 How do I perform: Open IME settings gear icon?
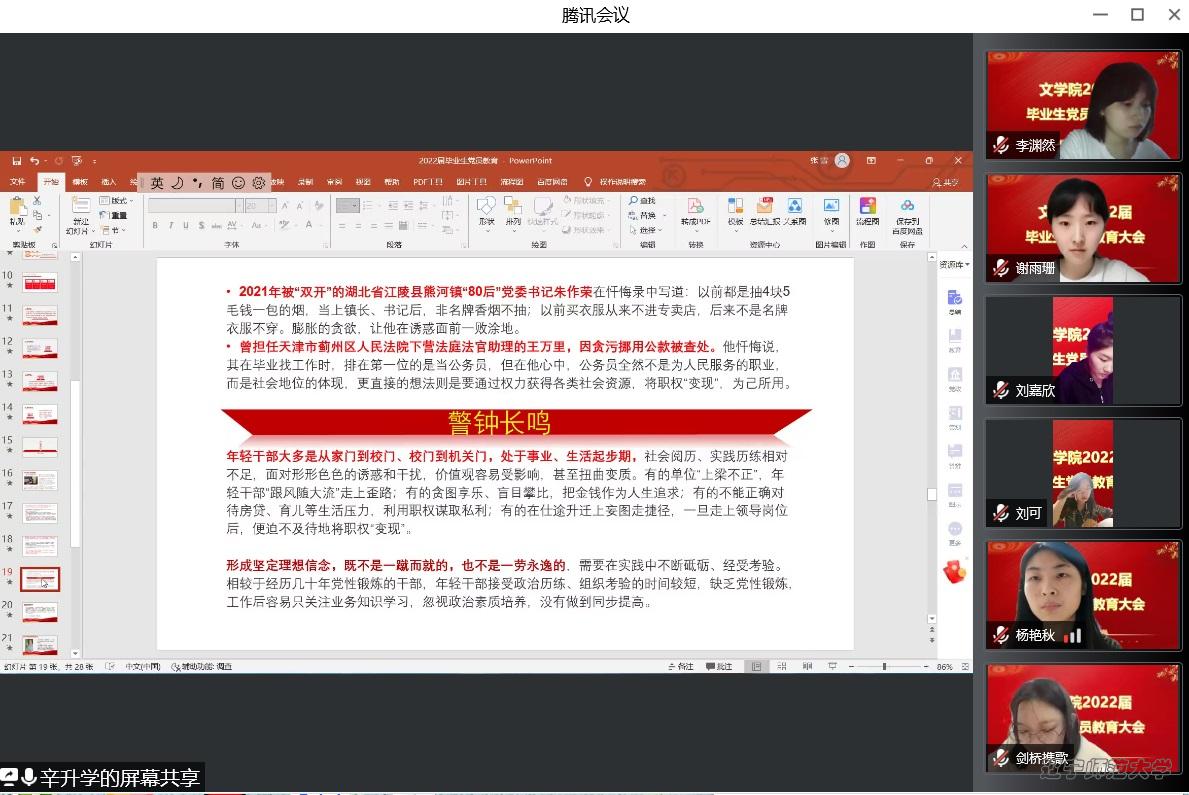(x=259, y=183)
